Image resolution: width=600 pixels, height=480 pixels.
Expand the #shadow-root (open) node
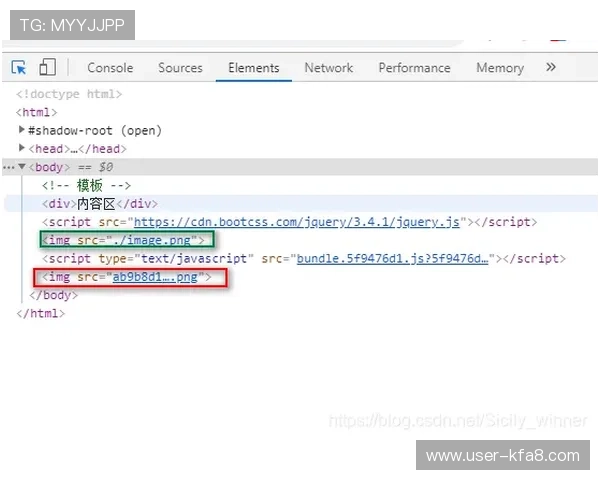coord(22,131)
